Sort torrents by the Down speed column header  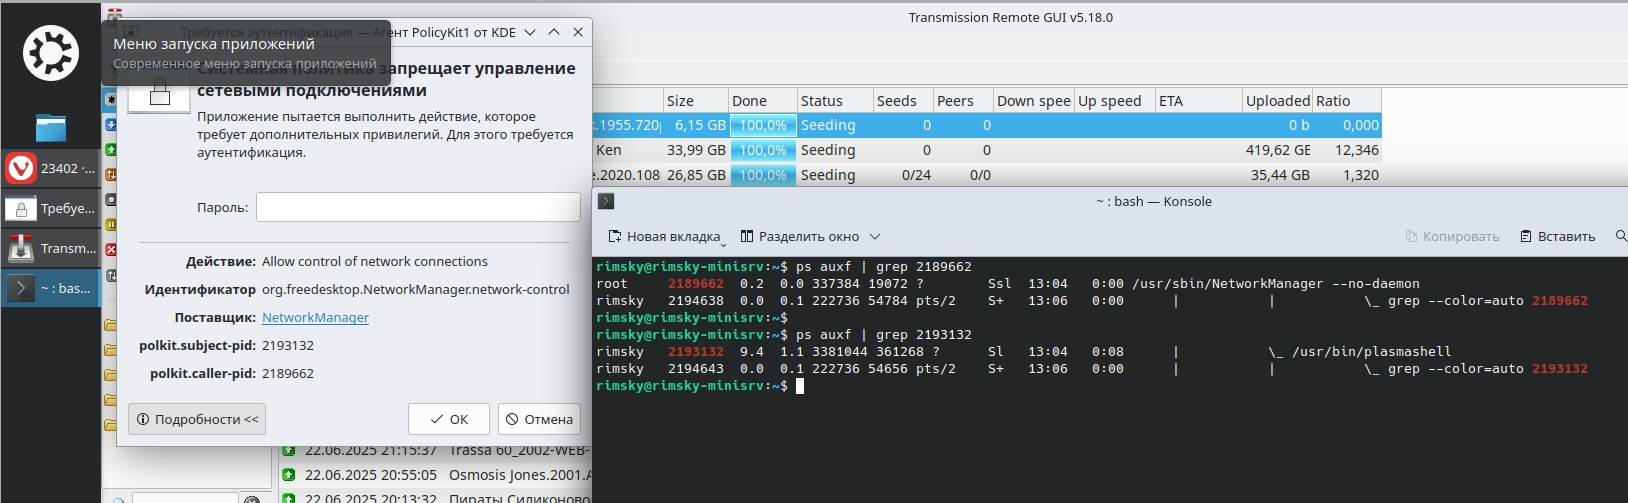1034,101
